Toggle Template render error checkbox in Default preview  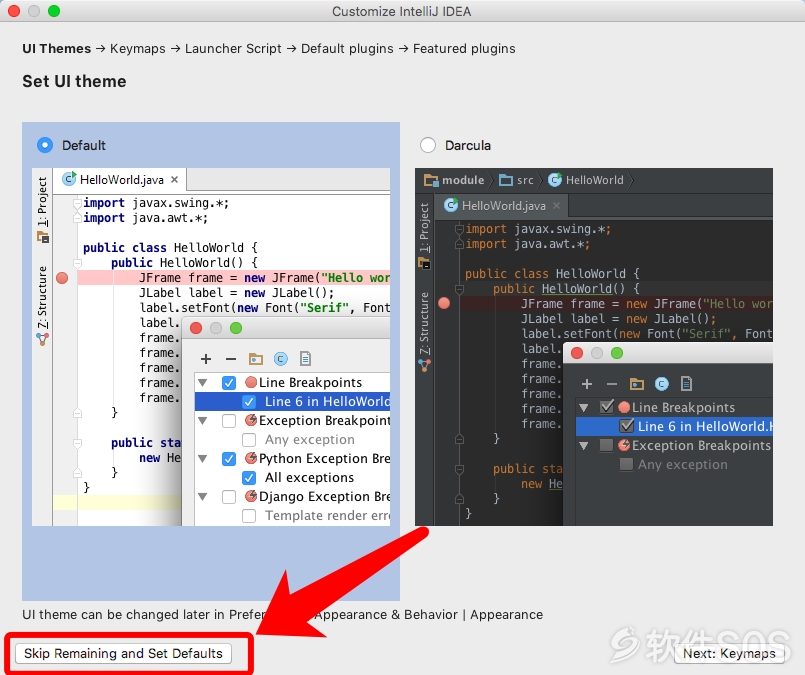click(x=249, y=515)
